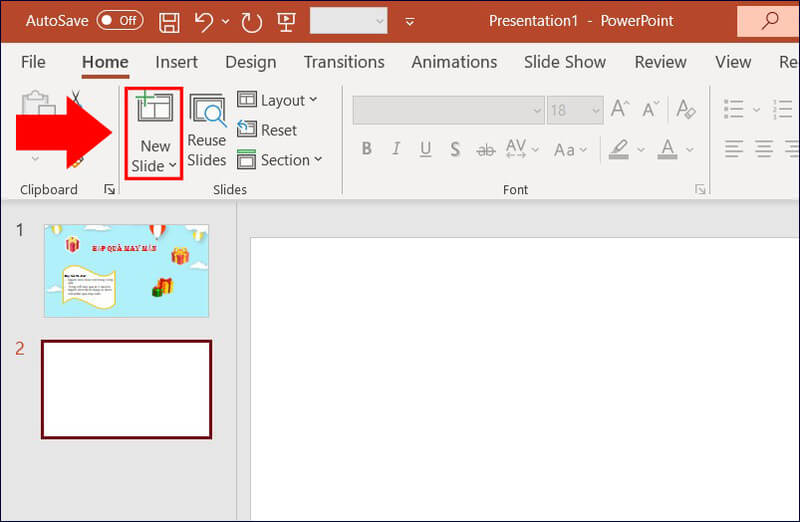Click the Font Color A icon
This screenshot has width=800, height=522.
coord(667,149)
